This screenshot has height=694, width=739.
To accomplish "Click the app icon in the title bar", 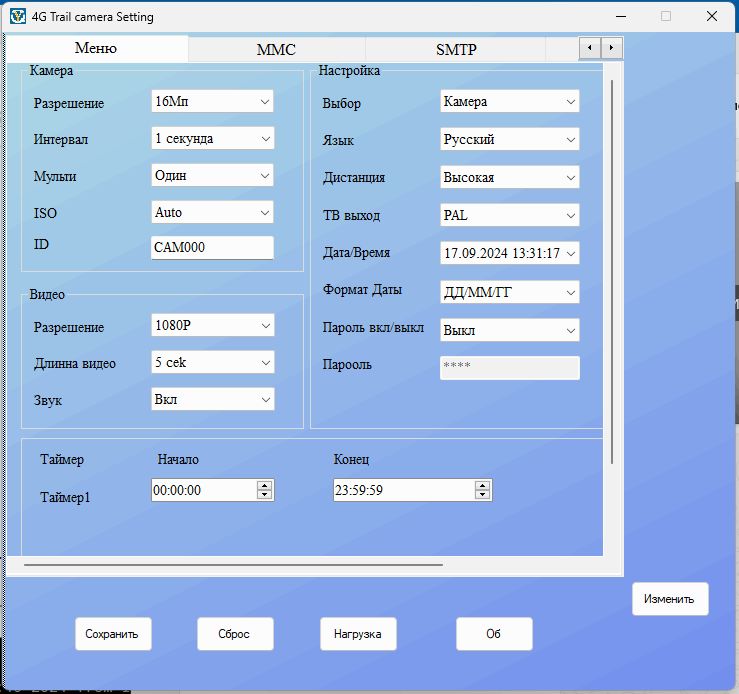I will tap(17, 17).
